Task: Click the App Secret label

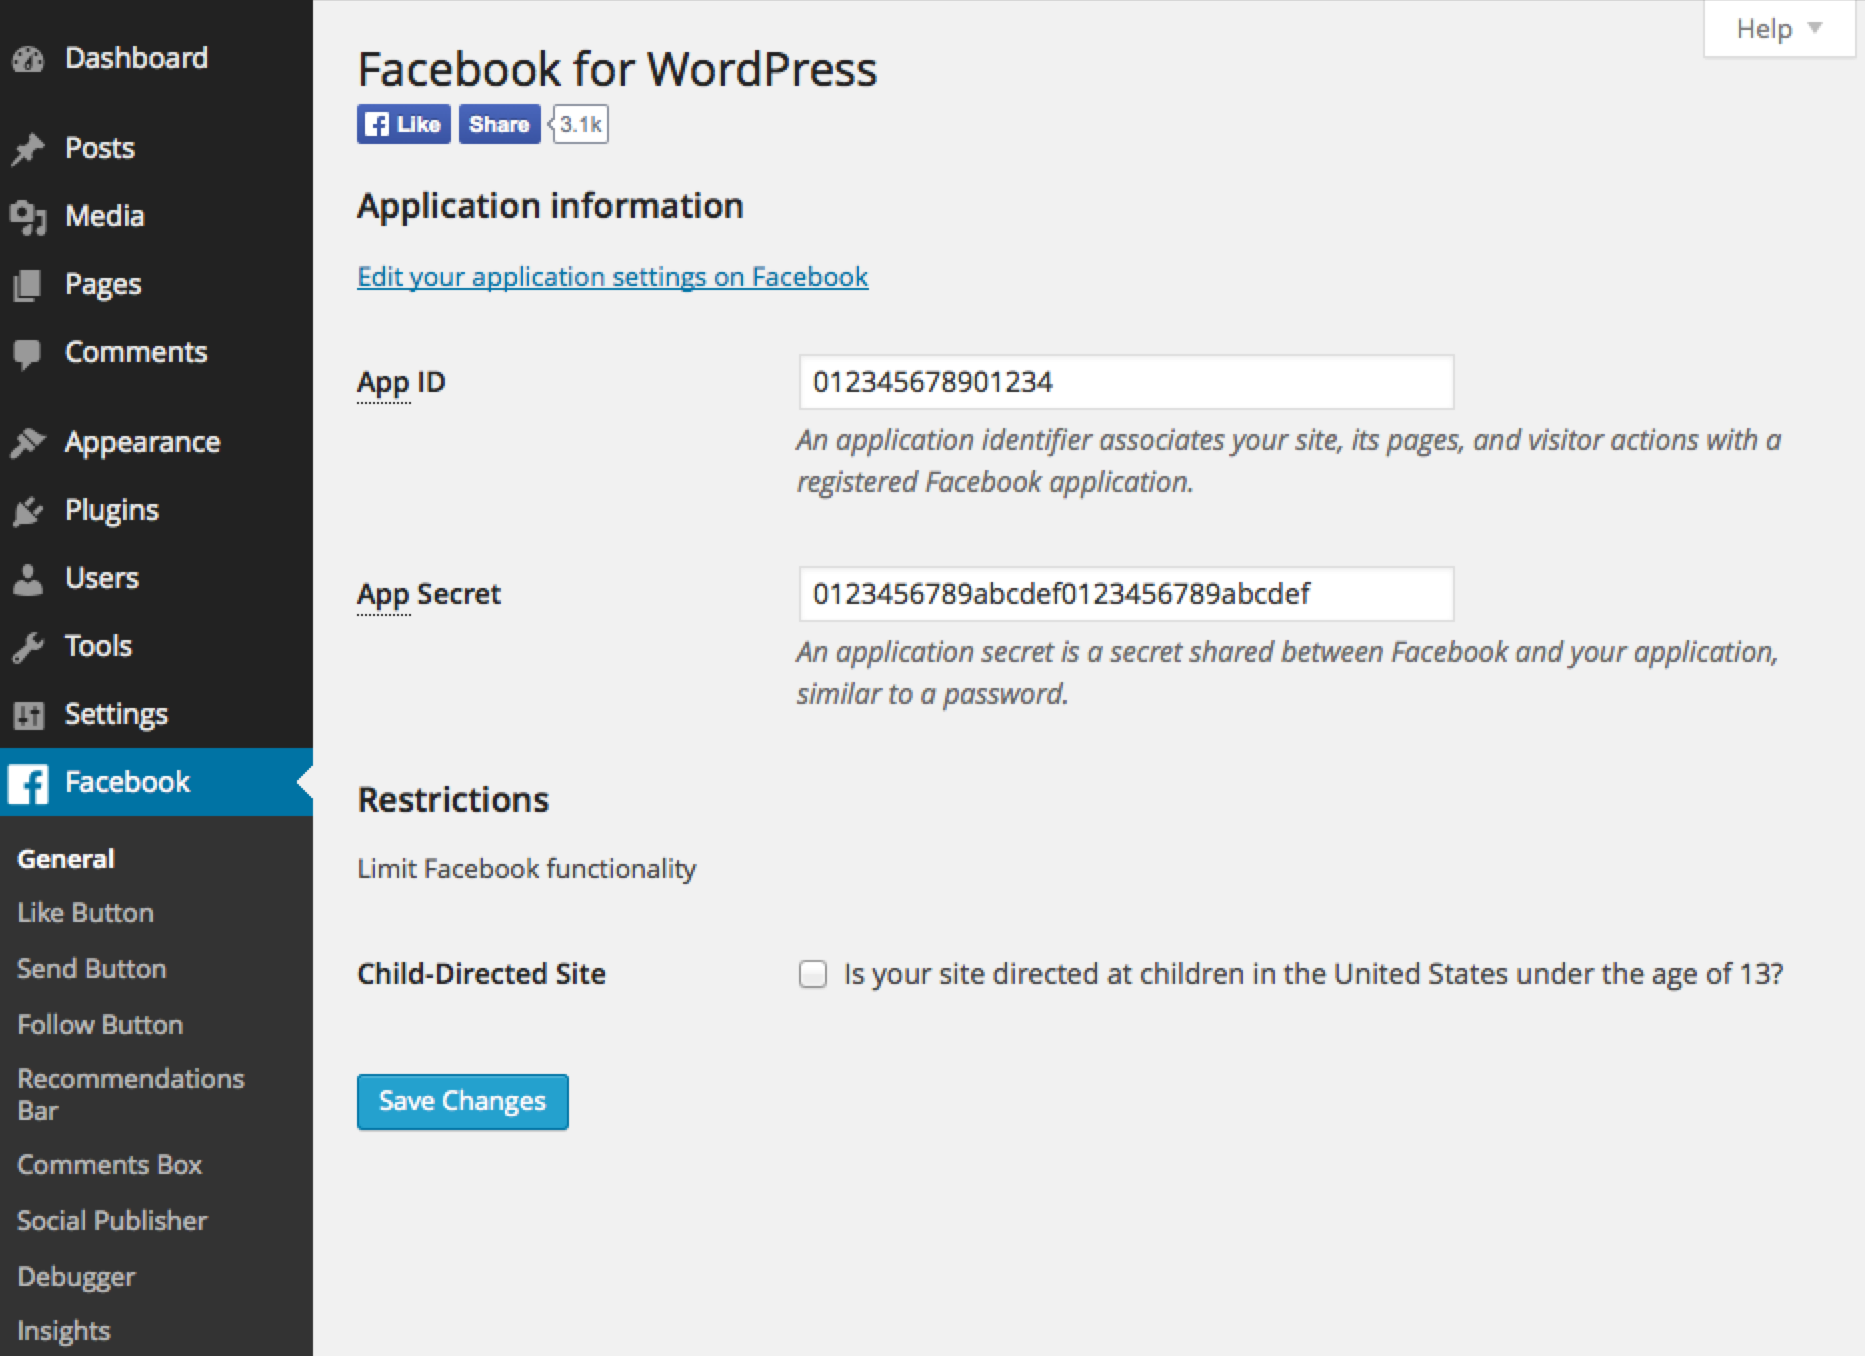Action: (429, 595)
